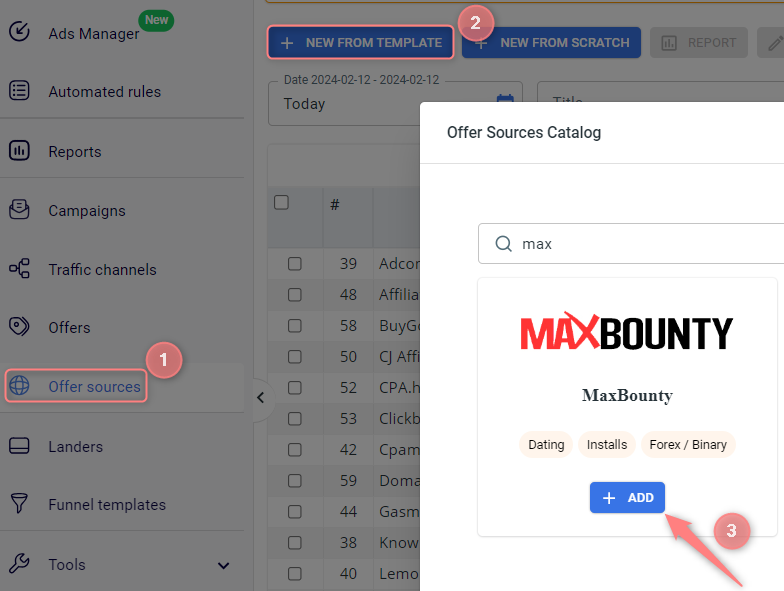Click the Offer sources globe icon
Screen dimensions: 784x591
(19, 386)
